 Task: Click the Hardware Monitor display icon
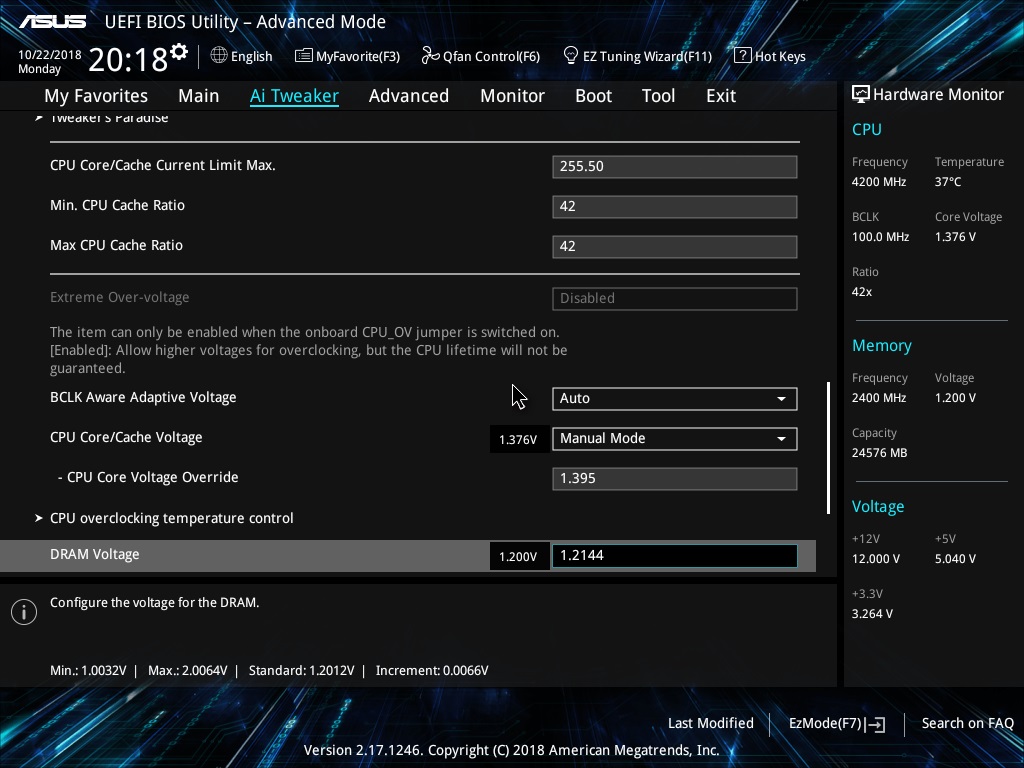(x=861, y=94)
